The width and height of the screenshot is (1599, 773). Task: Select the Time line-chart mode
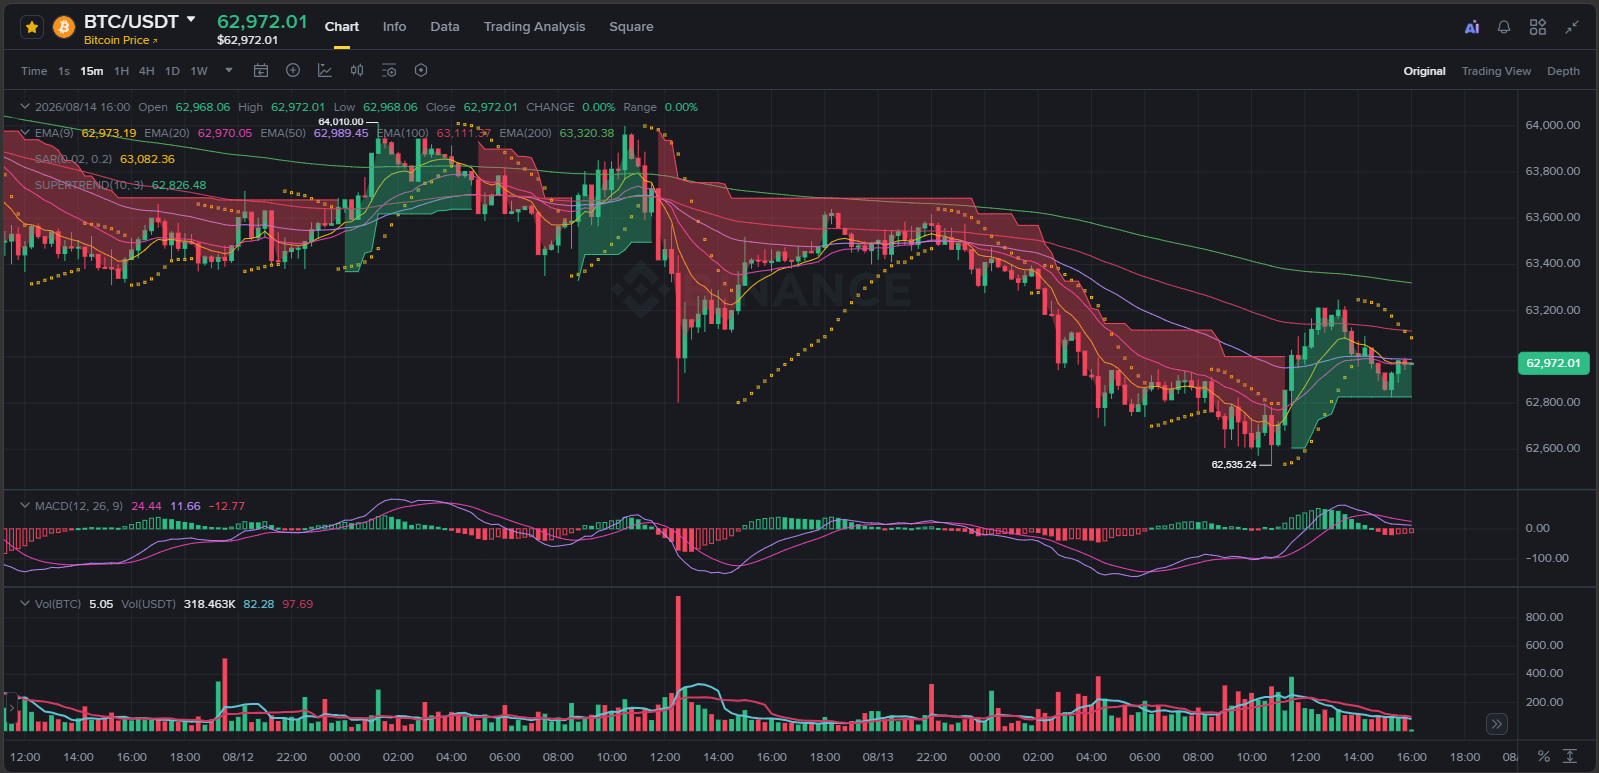34,71
